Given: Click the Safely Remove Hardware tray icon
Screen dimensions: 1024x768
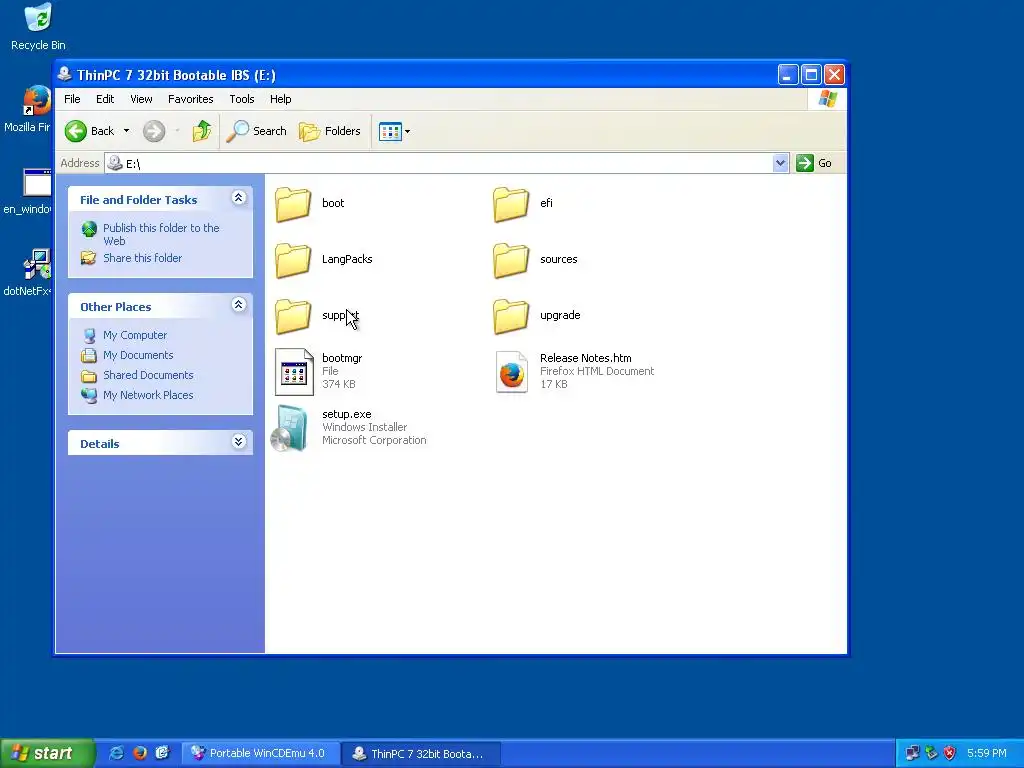Looking at the screenshot, I should click(931, 754).
